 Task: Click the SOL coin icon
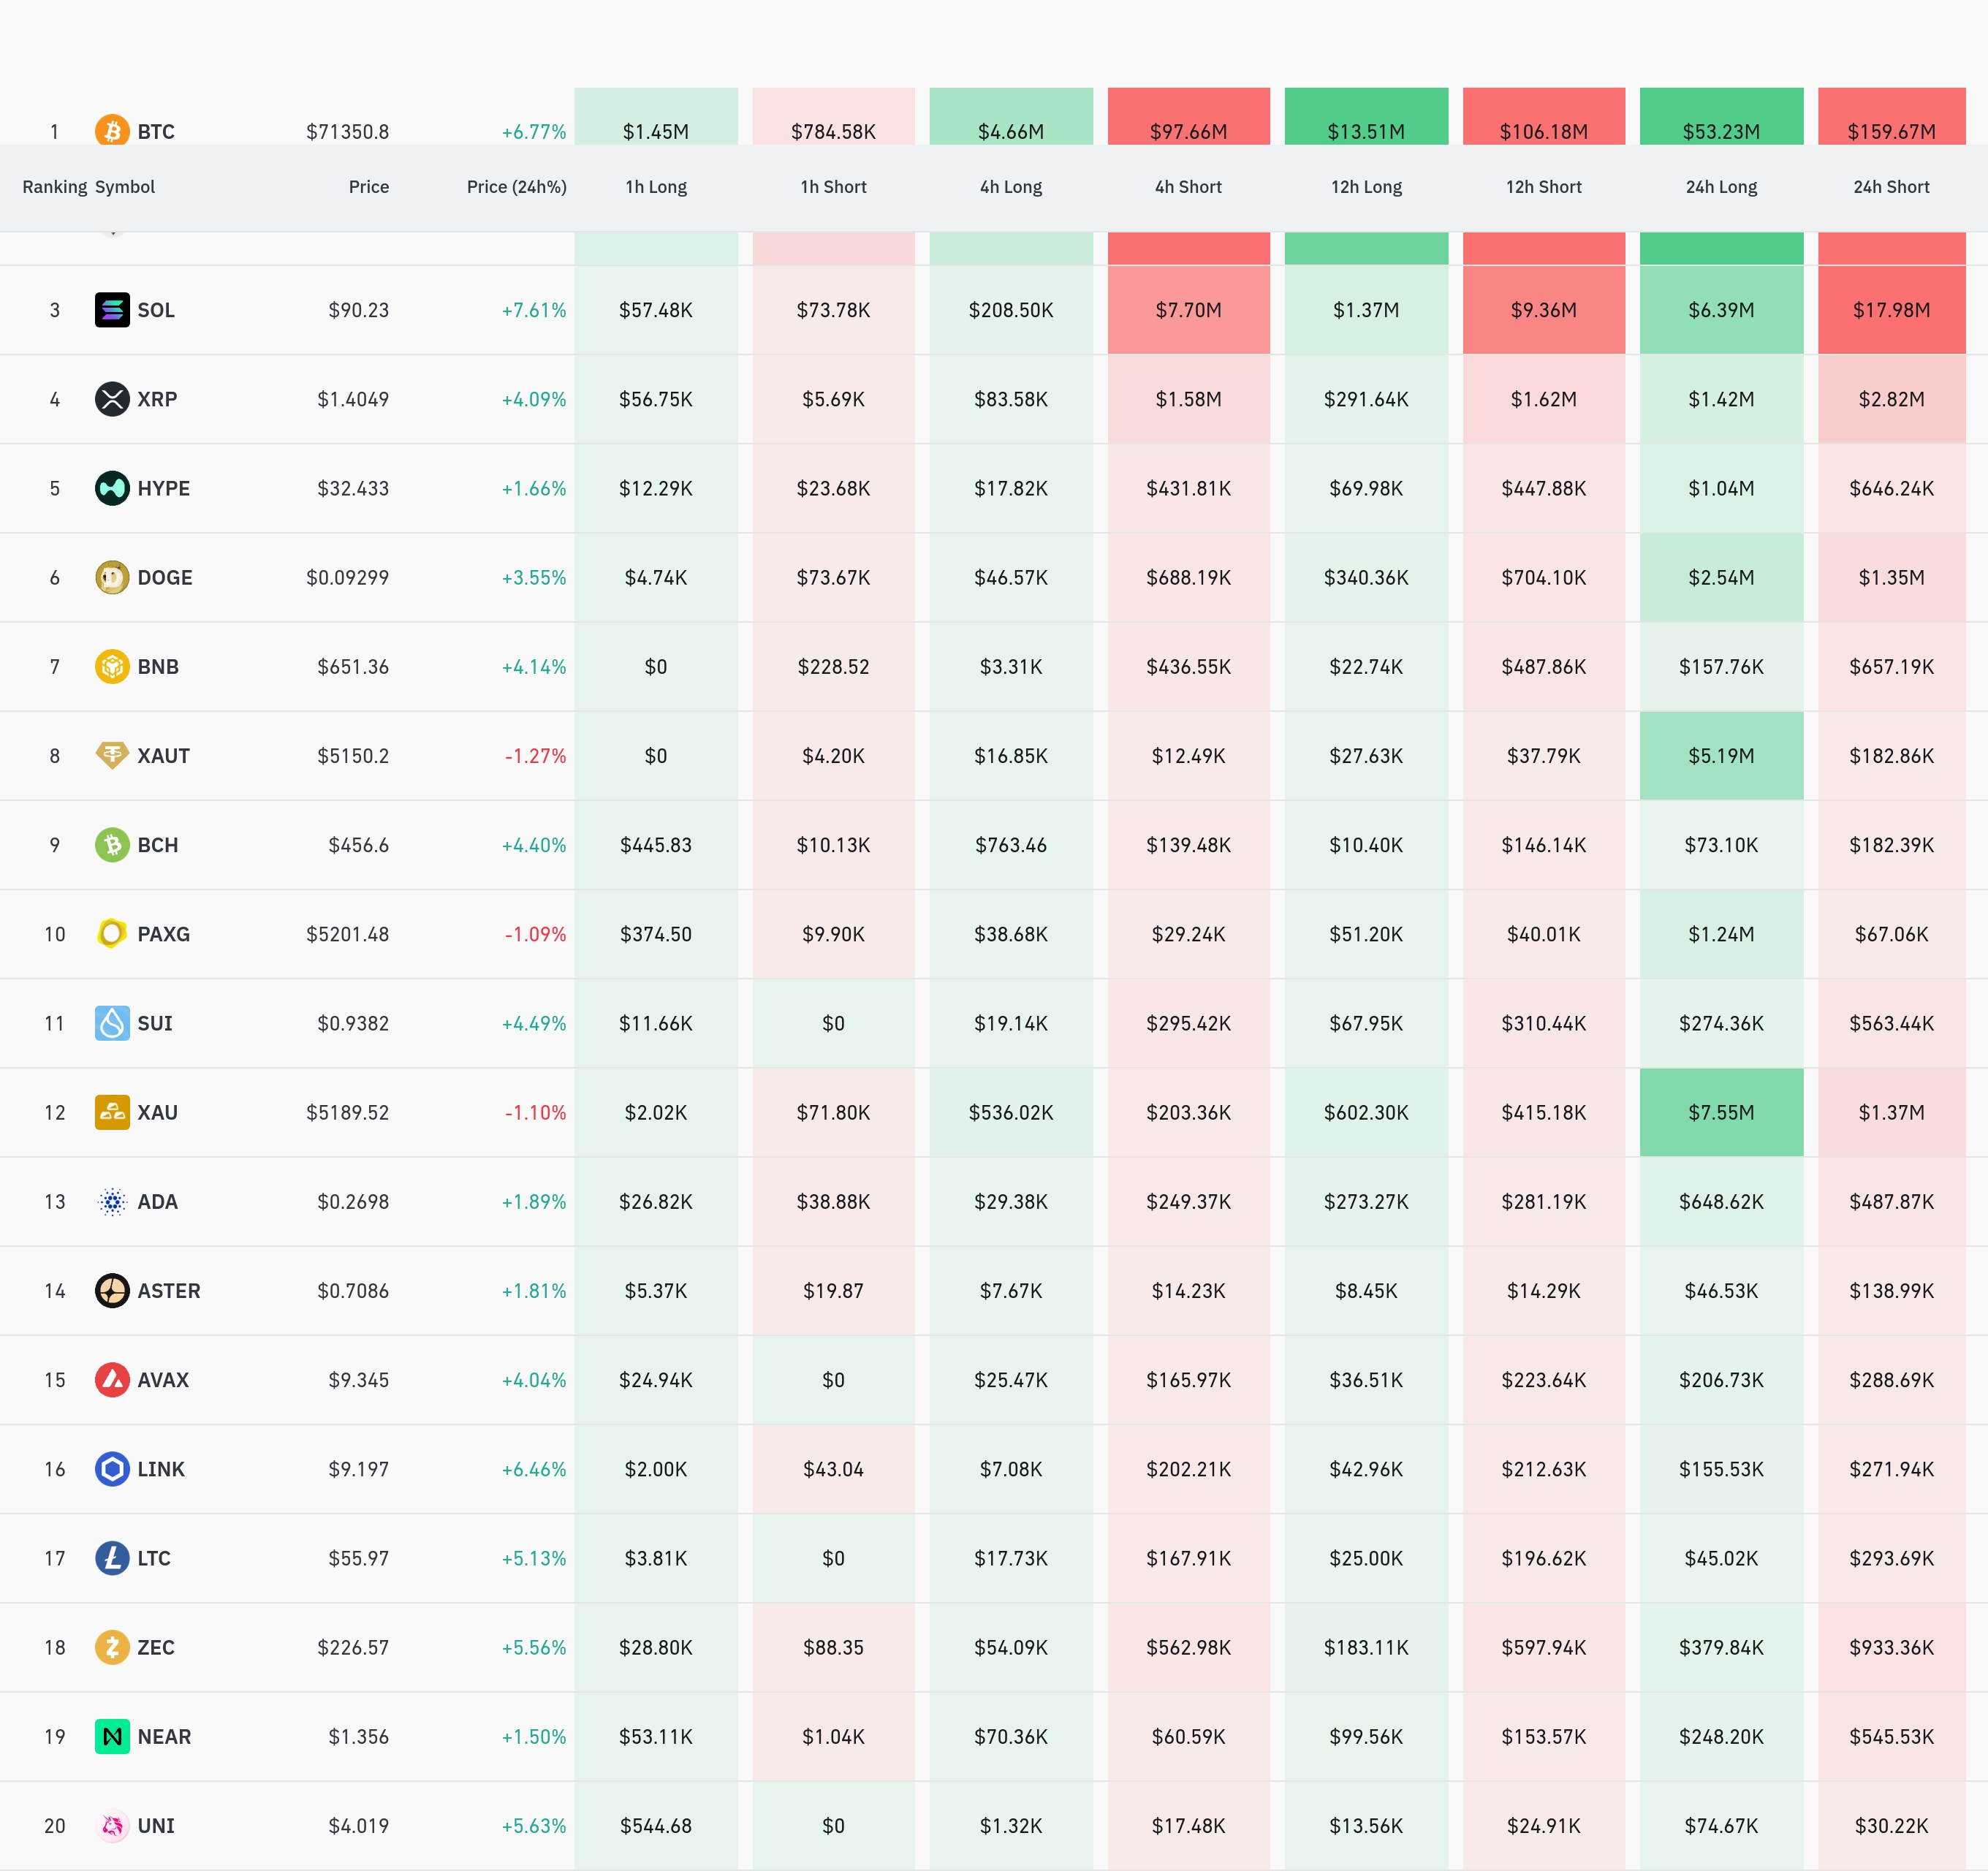[112, 310]
